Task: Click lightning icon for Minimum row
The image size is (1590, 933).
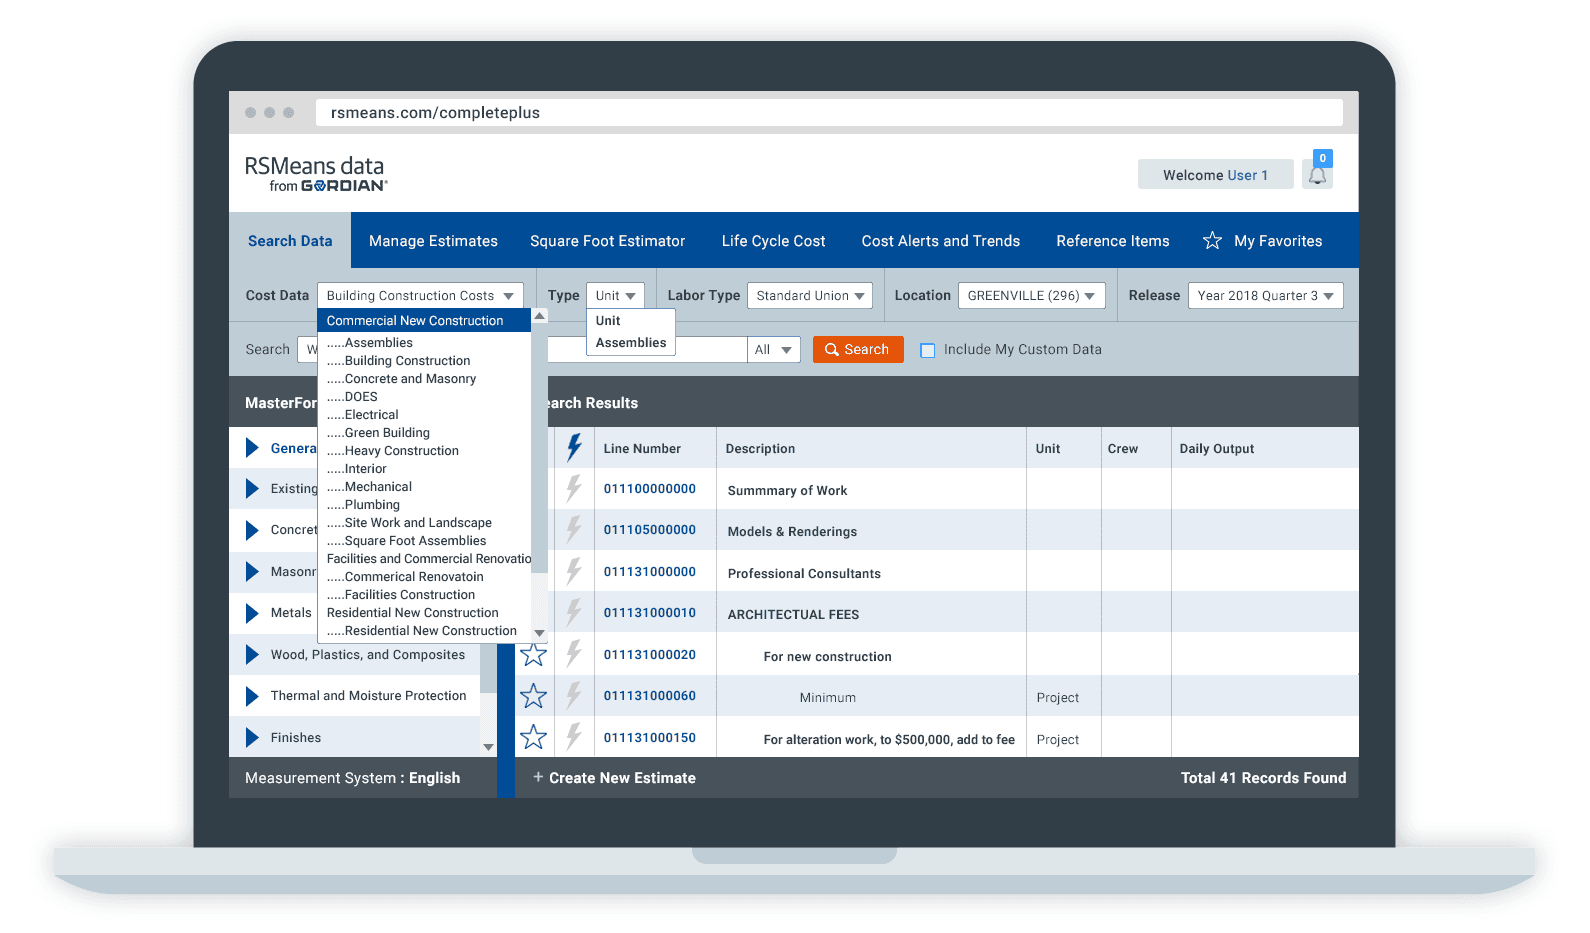Action: tap(574, 696)
